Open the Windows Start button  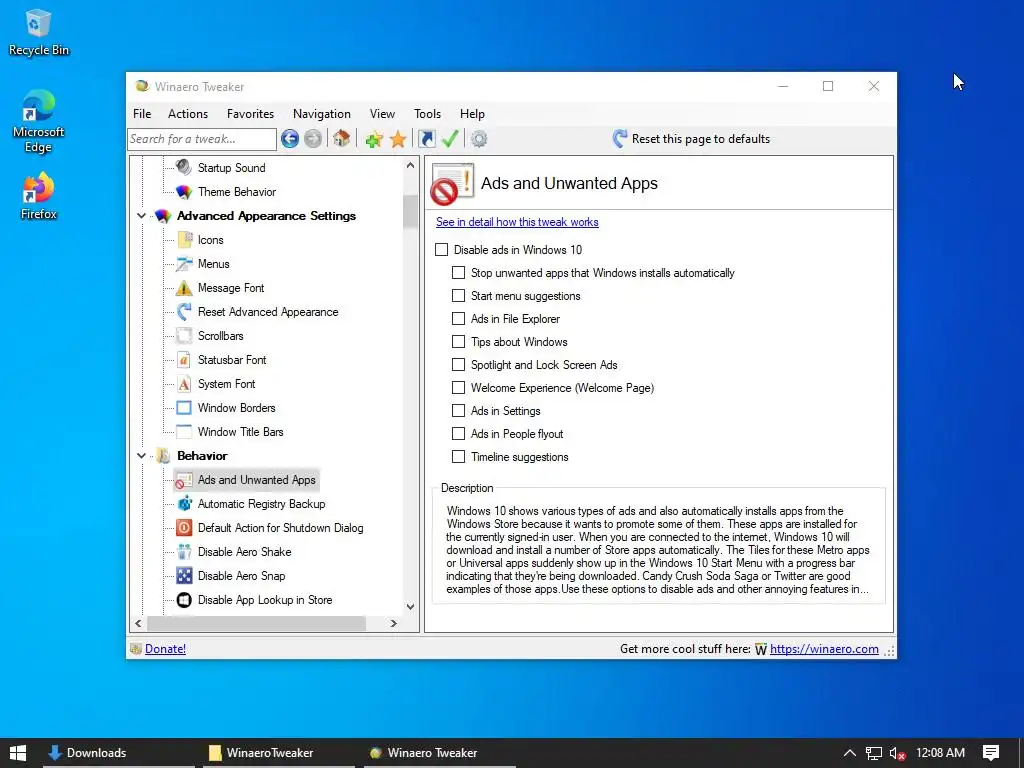[x=18, y=753]
